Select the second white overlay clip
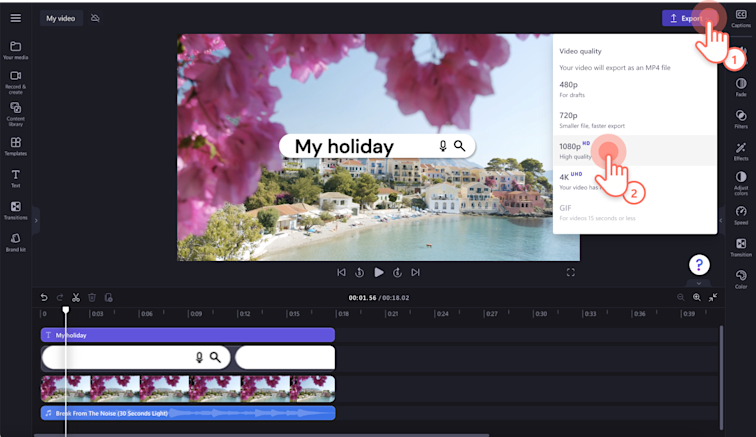This screenshot has height=437, width=756. click(x=285, y=357)
